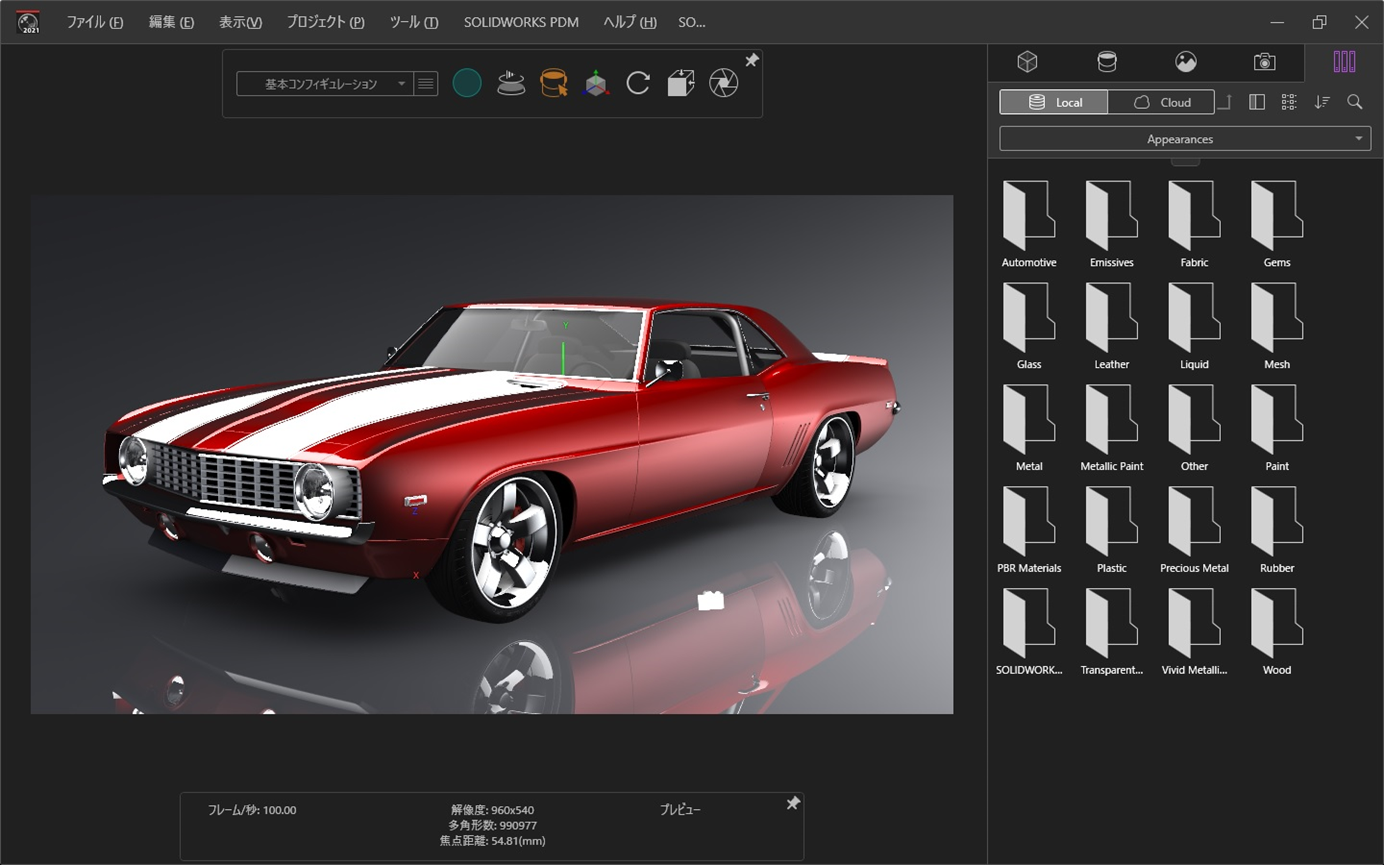Image resolution: width=1384 pixels, height=865 pixels.
Task: Pin the viewport status info panel
Action: (x=793, y=804)
